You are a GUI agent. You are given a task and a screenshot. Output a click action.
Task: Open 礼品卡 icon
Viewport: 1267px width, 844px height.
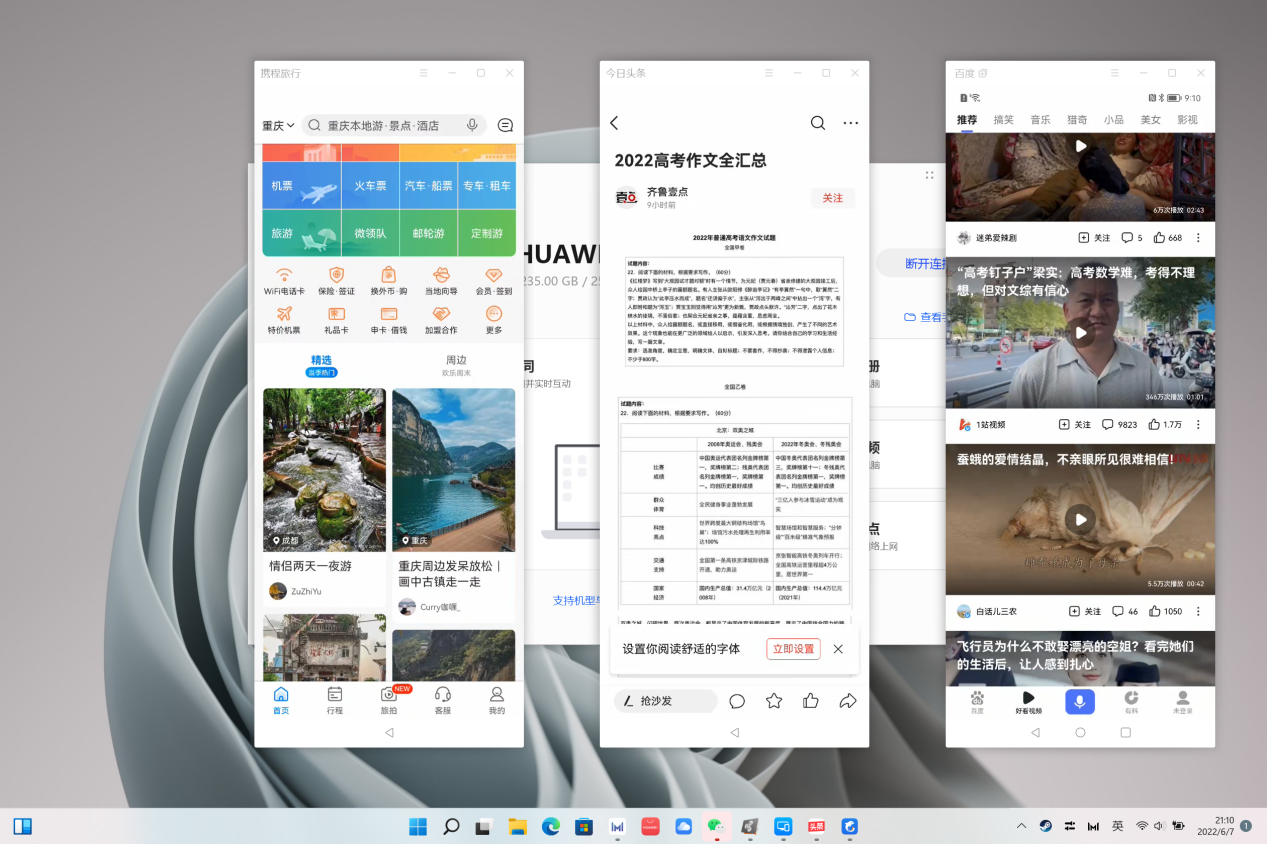(336, 320)
